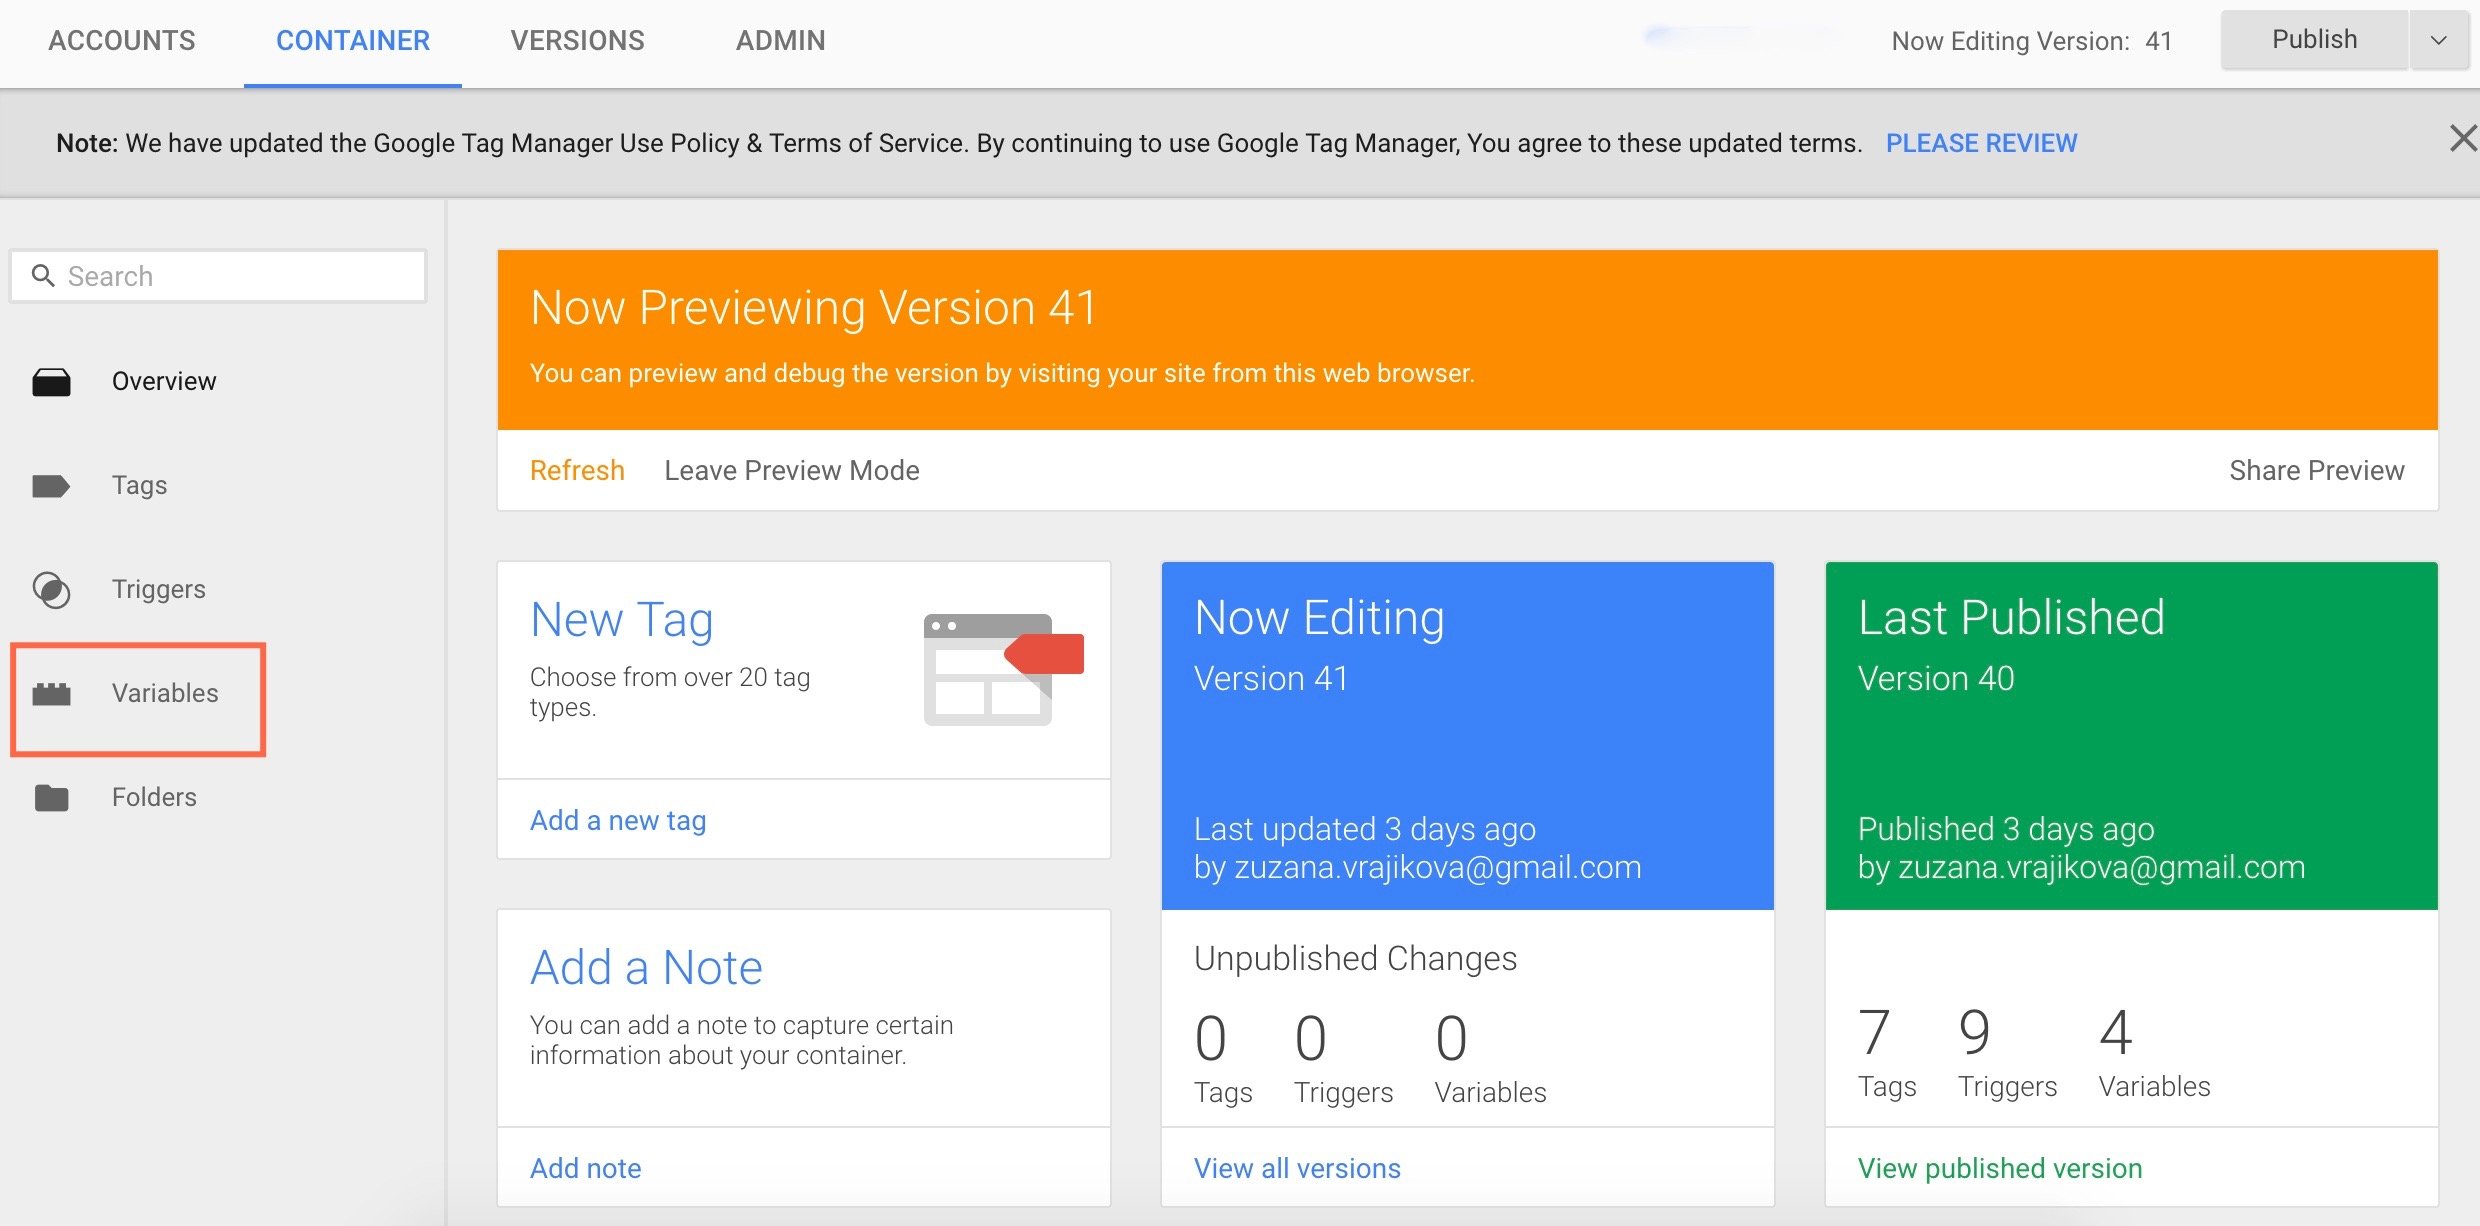The image size is (2480, 1226).
Task: Click published Tags count 7
Action: point(1875,1032)
